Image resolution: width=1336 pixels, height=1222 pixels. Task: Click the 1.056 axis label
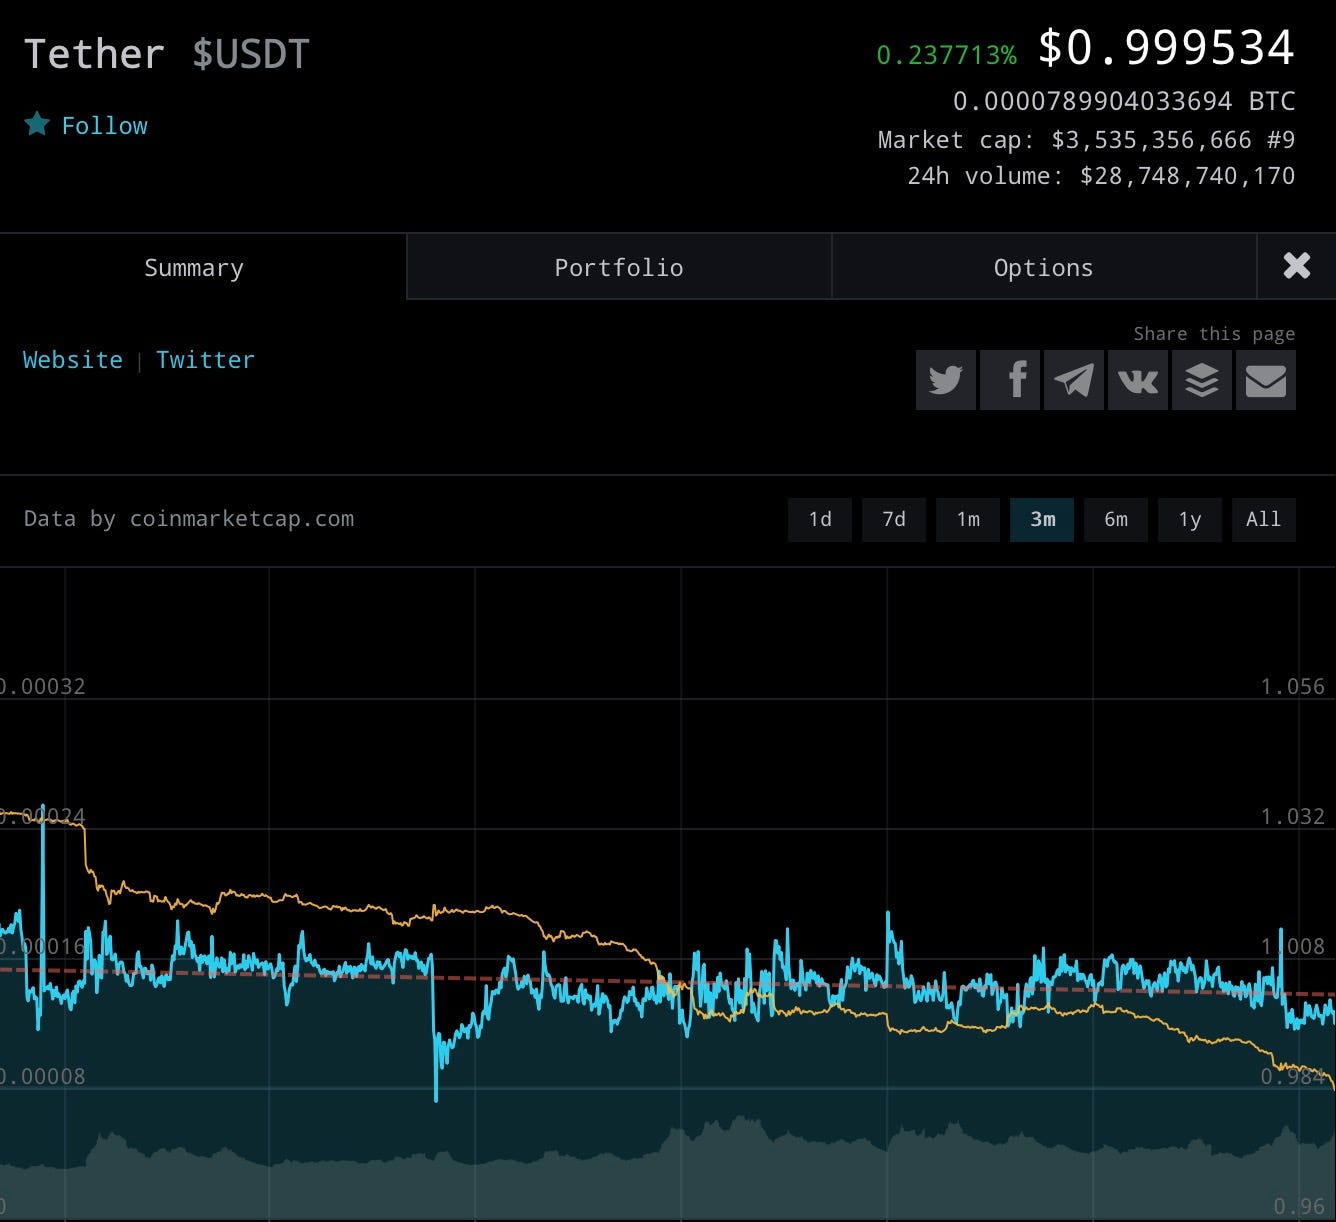[1293, 687]
